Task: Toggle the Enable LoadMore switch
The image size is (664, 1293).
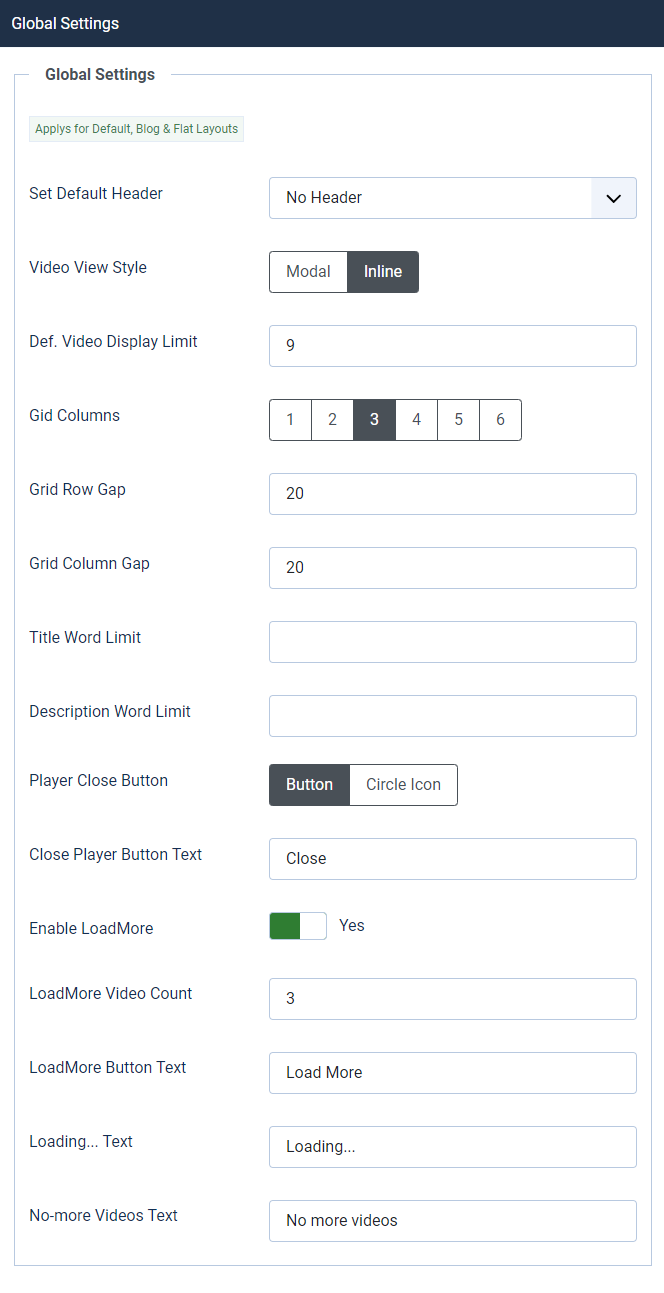Action: [298, 926]
